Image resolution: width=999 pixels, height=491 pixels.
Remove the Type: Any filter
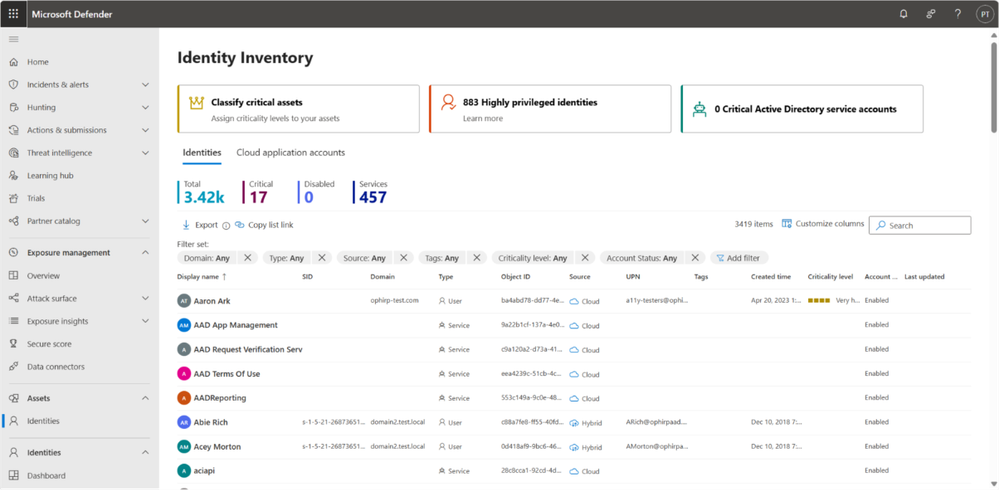click(x=322, y=258)
